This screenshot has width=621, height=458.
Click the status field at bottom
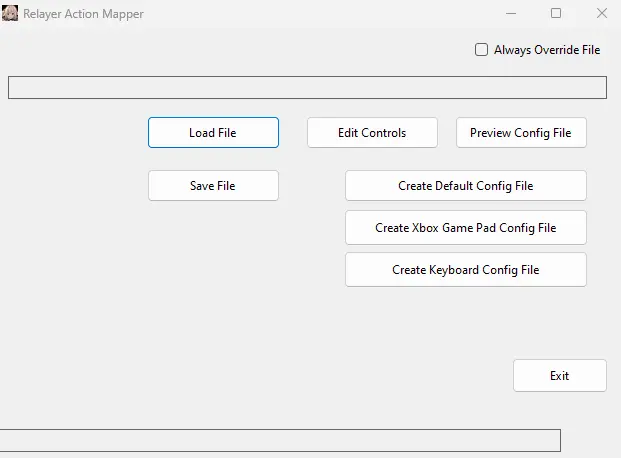tap(280, 440)
